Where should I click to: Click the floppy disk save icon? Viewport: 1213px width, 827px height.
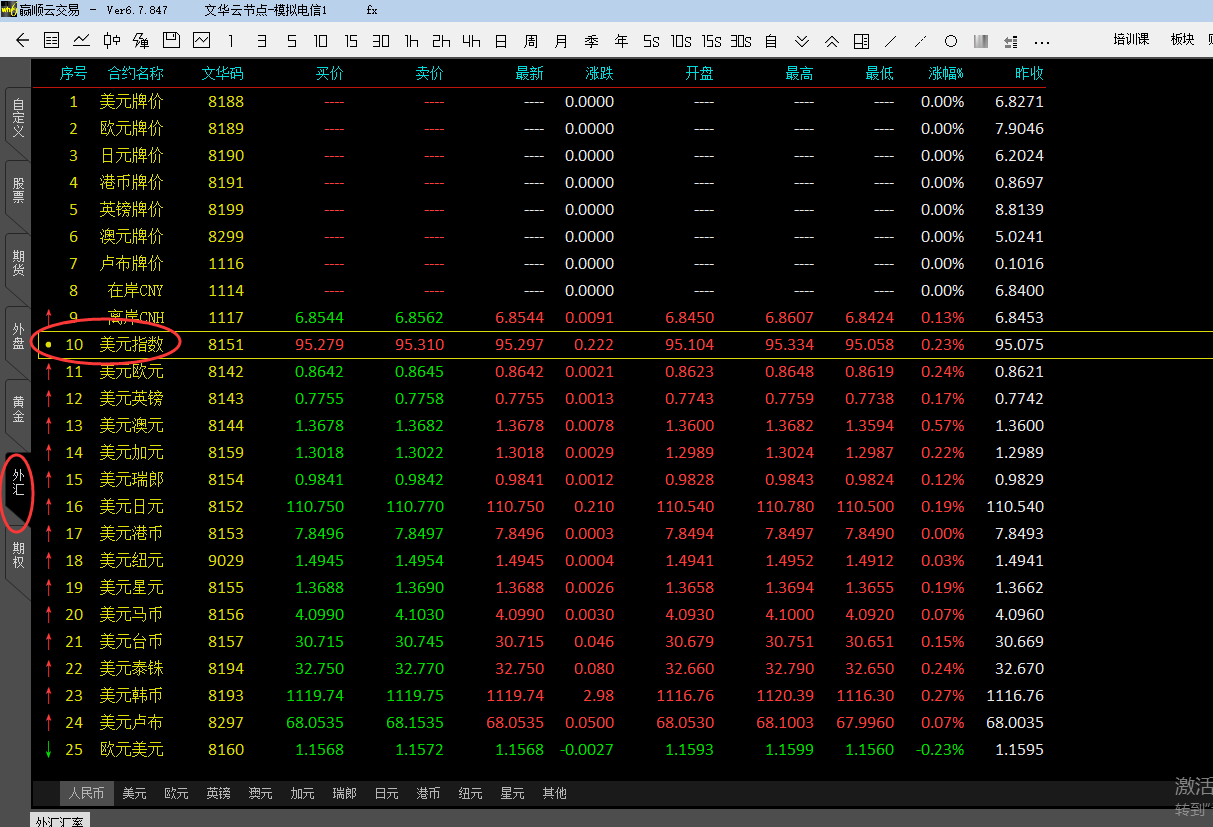click(x=171, y=41)
